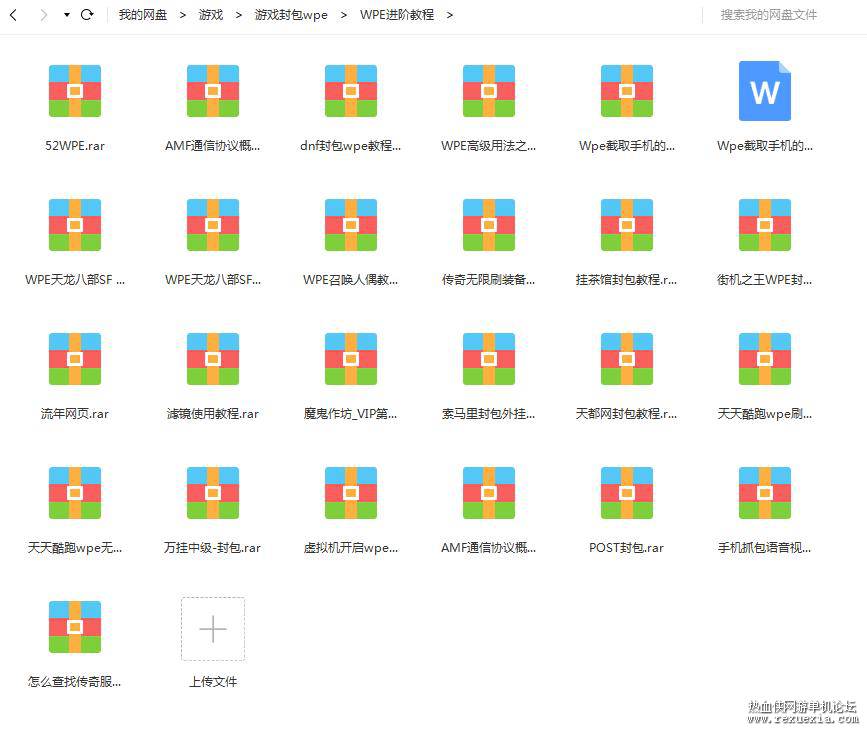Image resolution: width=867 pixels, height=734 pixels.
Task: Navigate to 游戏 breadcrumb
Action: tap(211, 15)
